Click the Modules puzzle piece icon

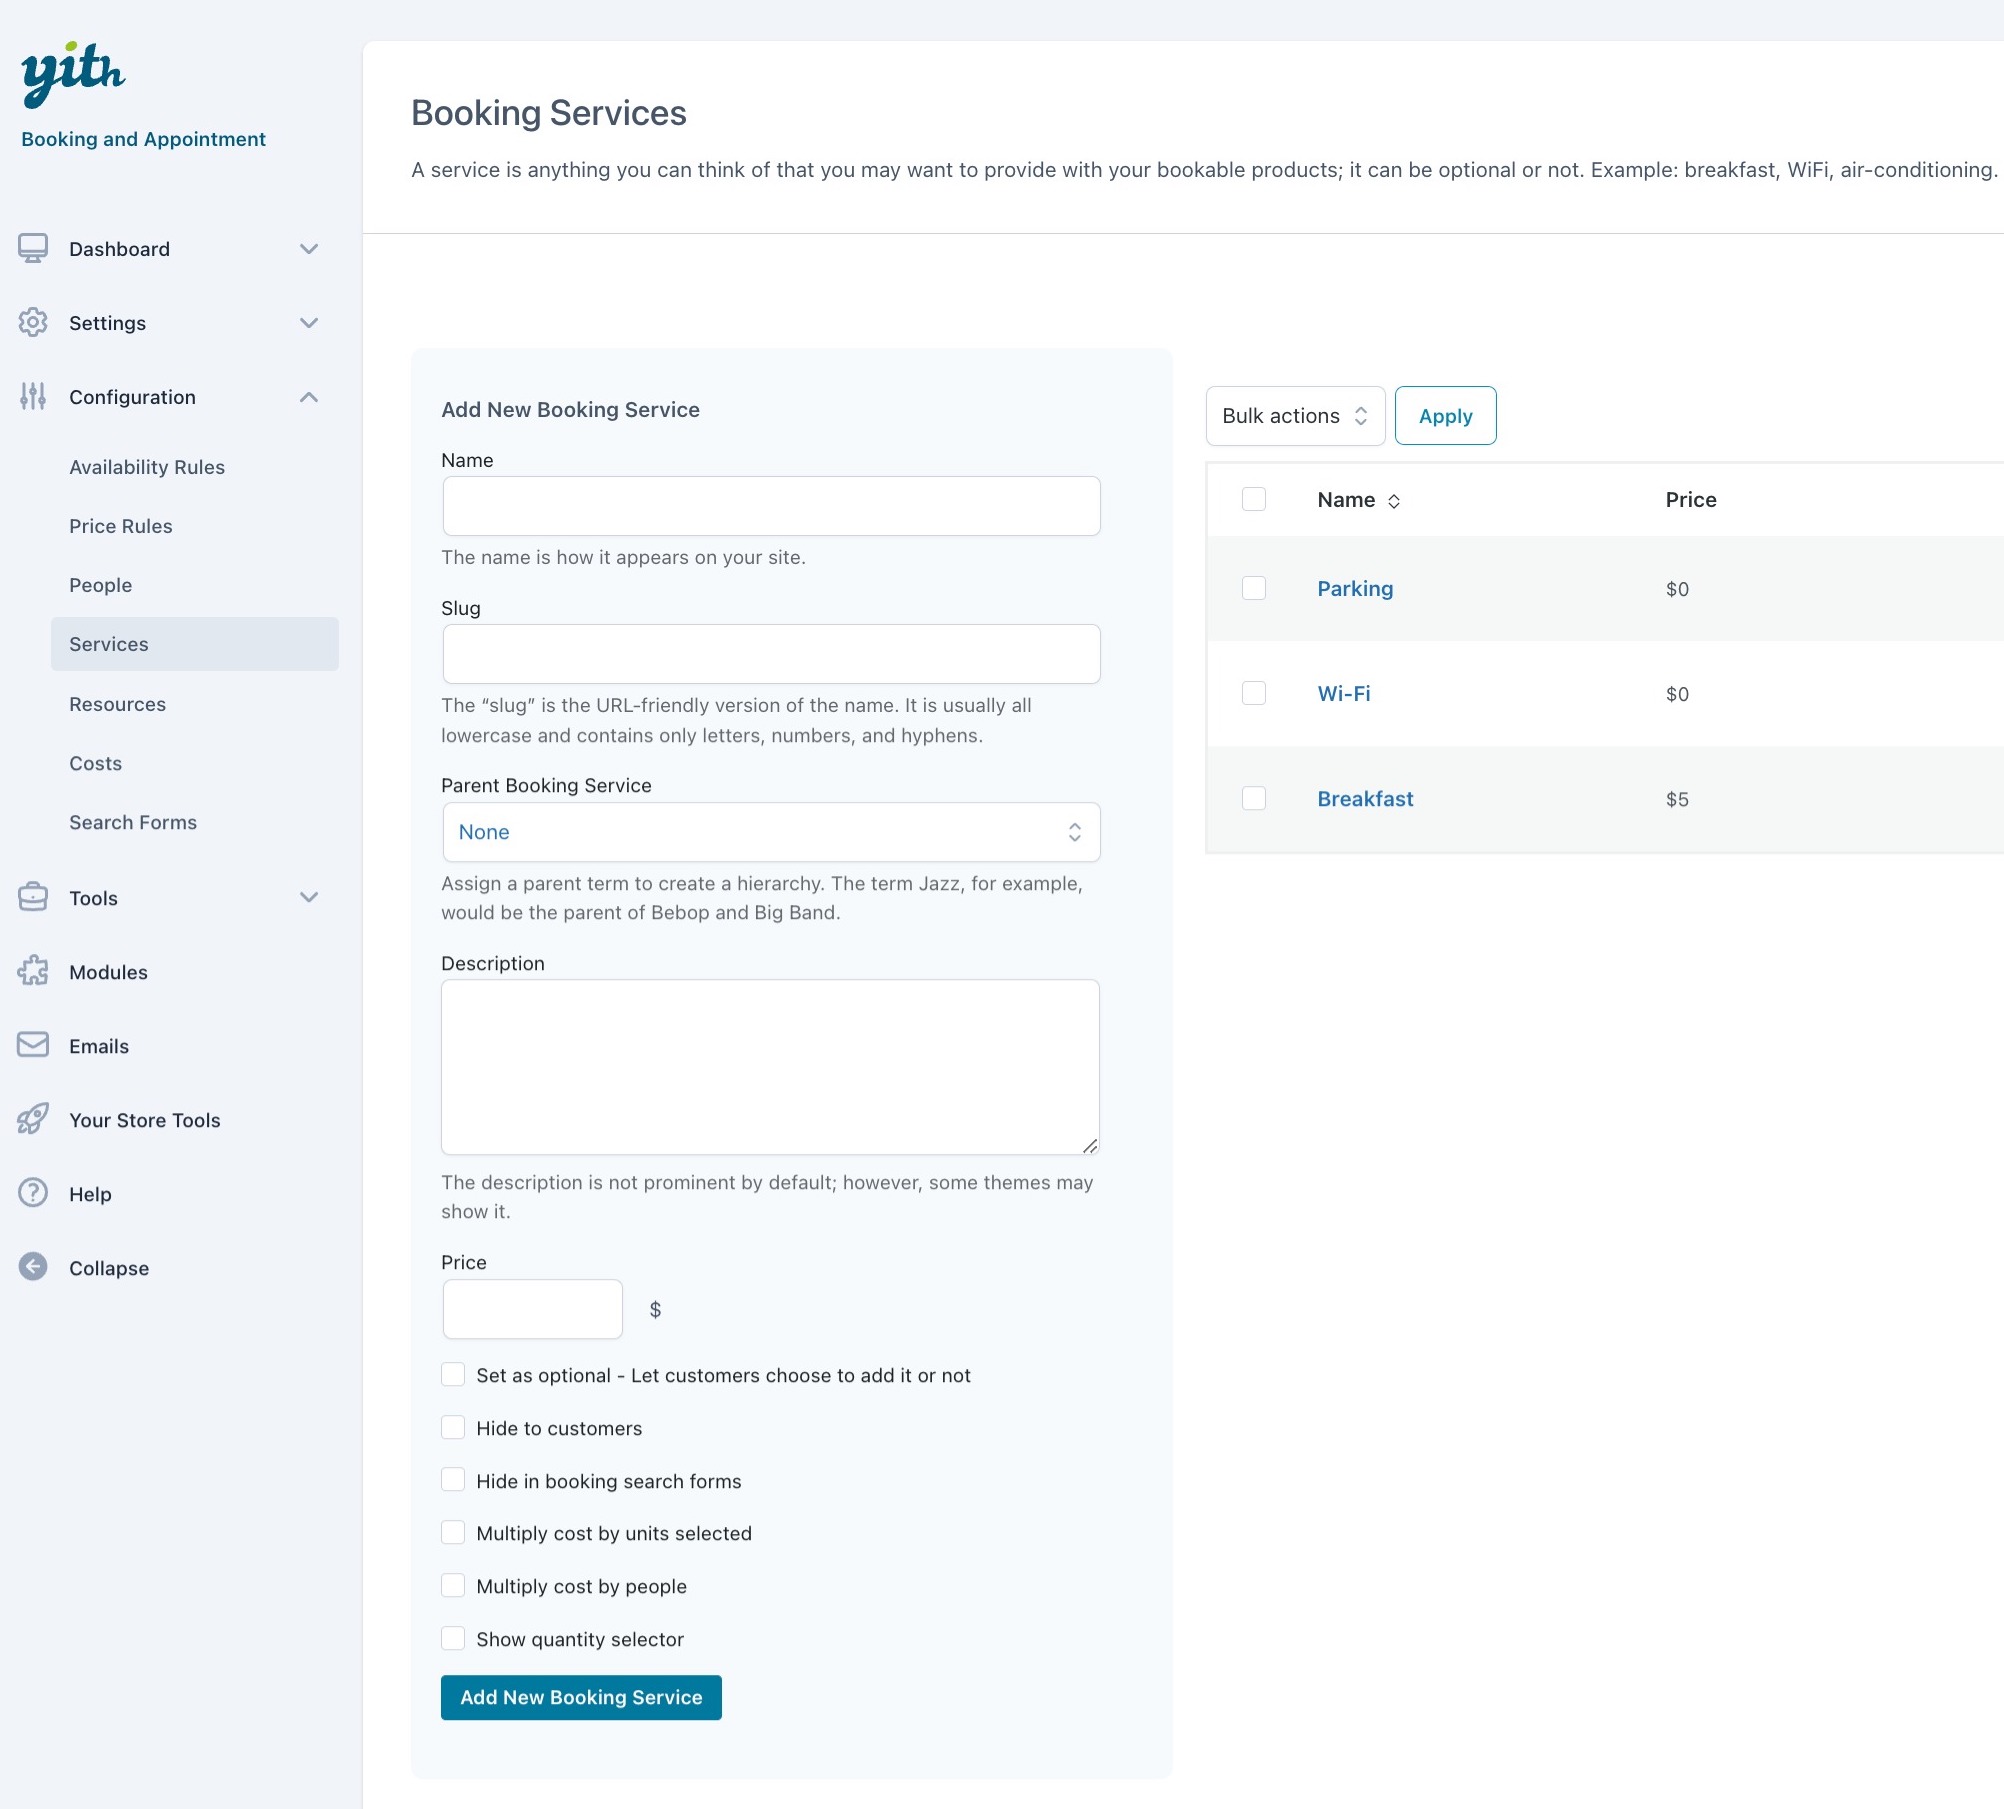click(33, 971)
